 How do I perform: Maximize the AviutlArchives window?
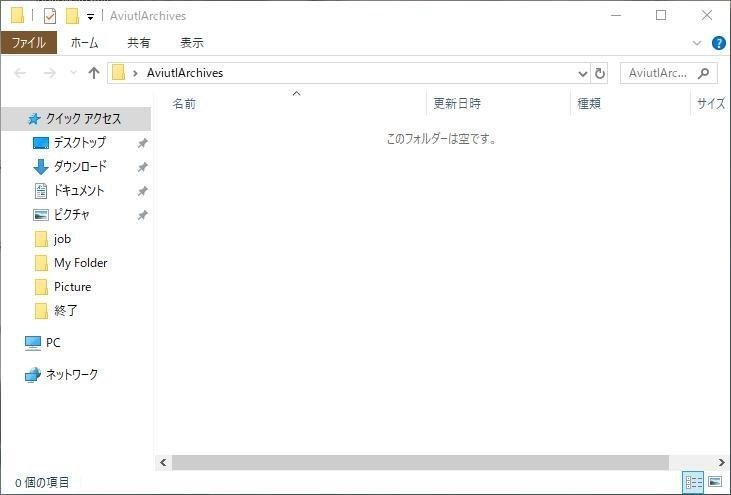click(661, 15)
